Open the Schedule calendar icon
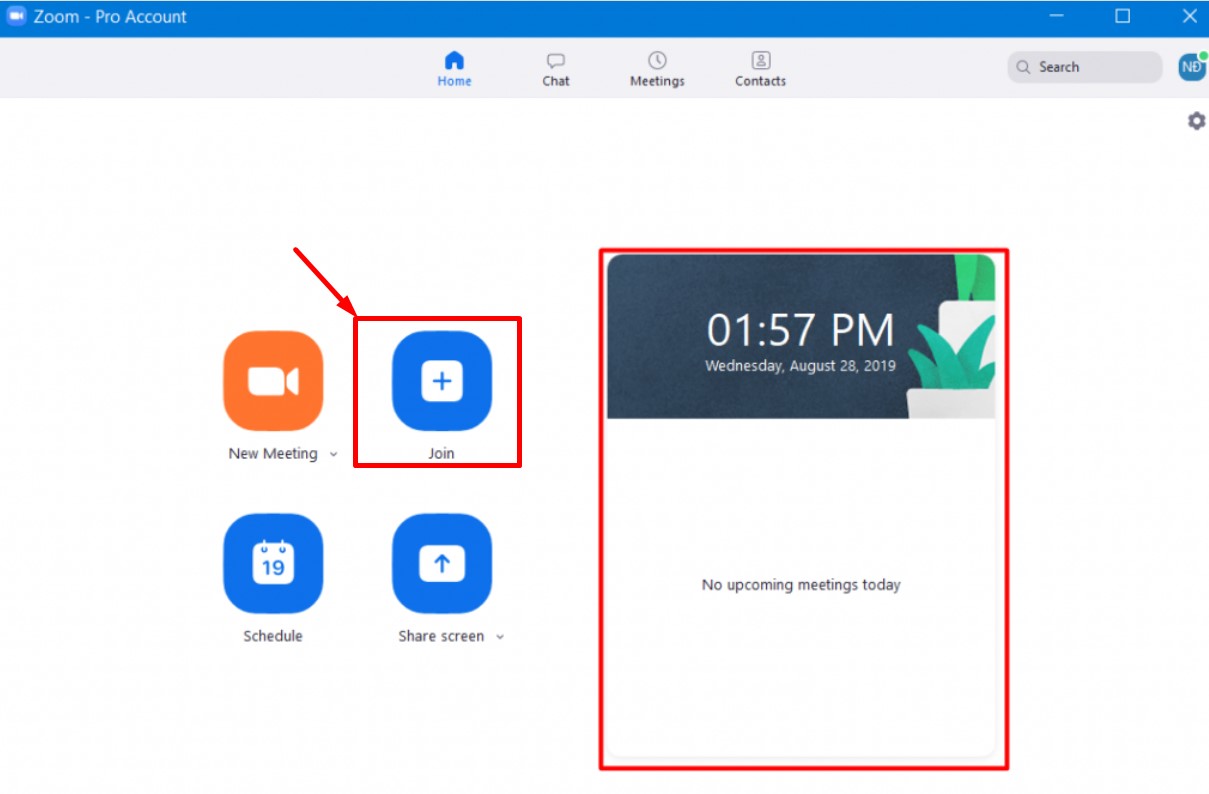 tap(273, 563)
